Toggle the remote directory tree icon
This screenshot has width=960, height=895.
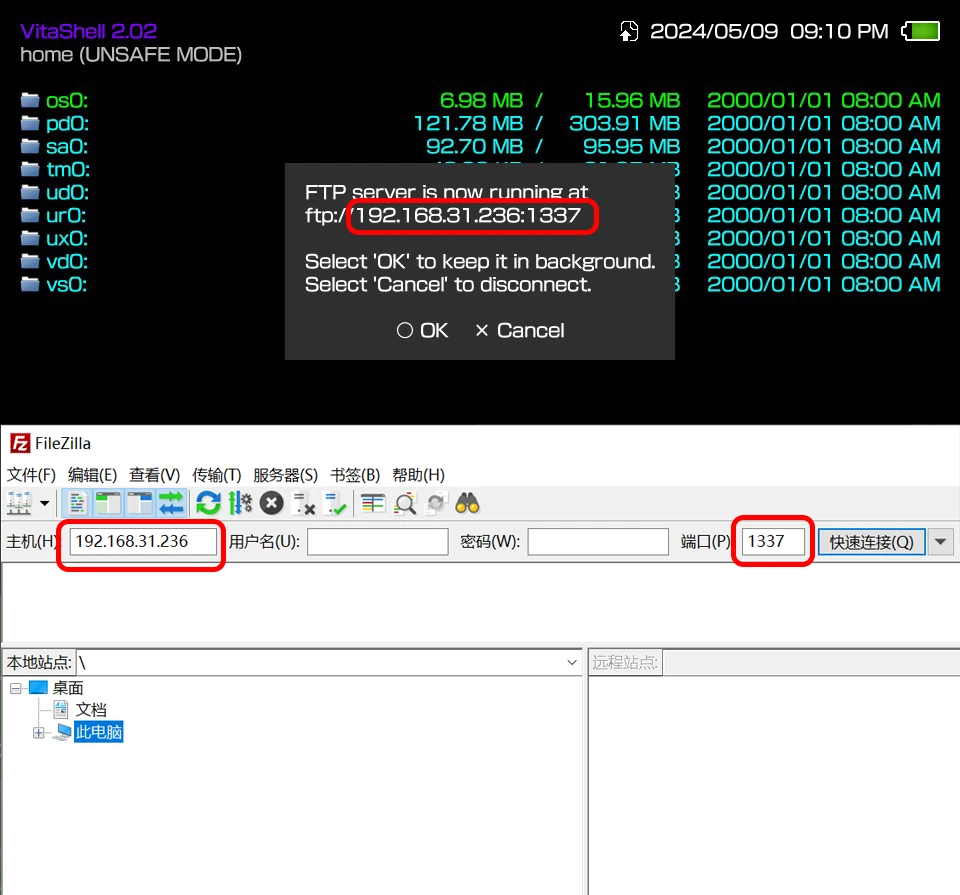click(x=140, y=503)
